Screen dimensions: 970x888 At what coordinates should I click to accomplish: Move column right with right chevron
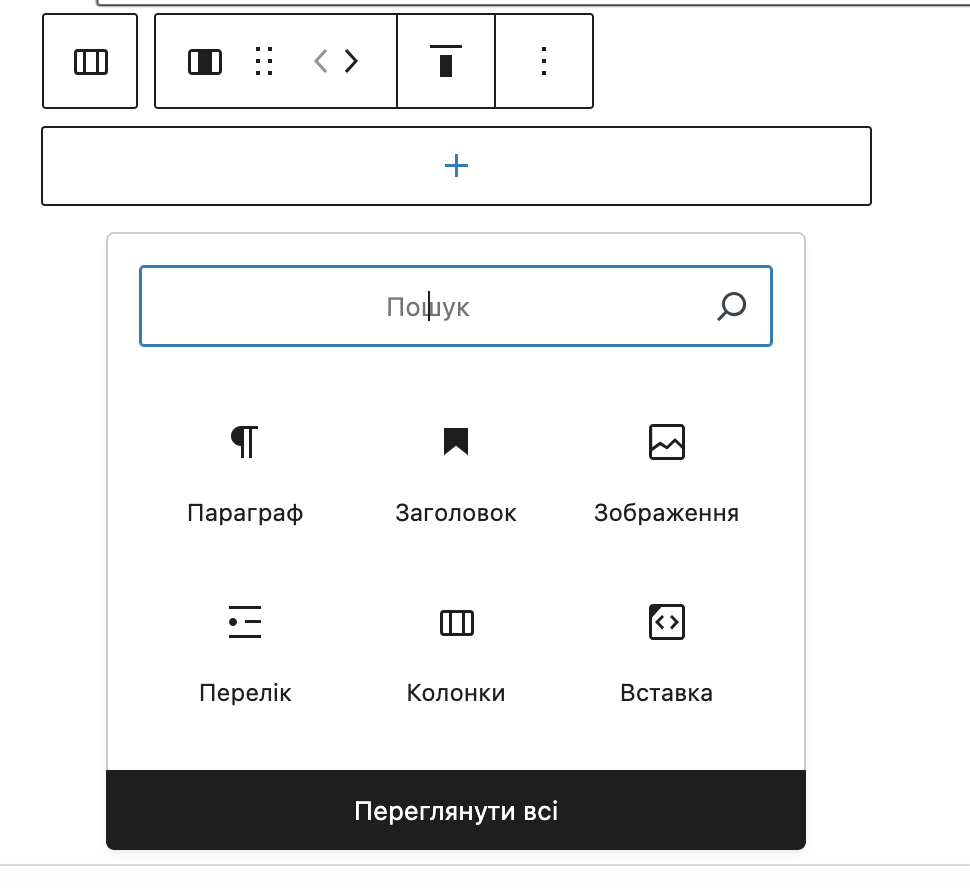coord(351,62)
